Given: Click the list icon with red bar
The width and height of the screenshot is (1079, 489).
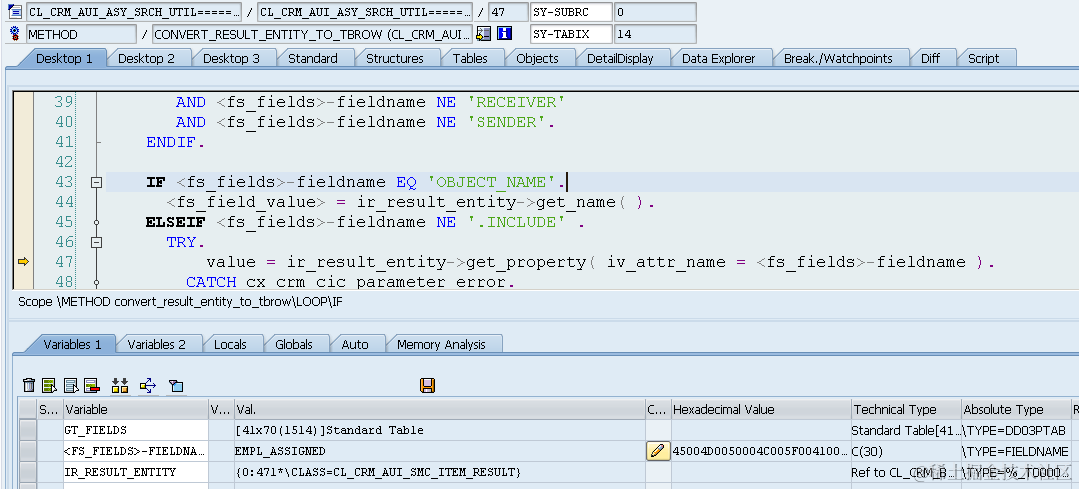Looking at the screenshot, I should tap(92, 385).
